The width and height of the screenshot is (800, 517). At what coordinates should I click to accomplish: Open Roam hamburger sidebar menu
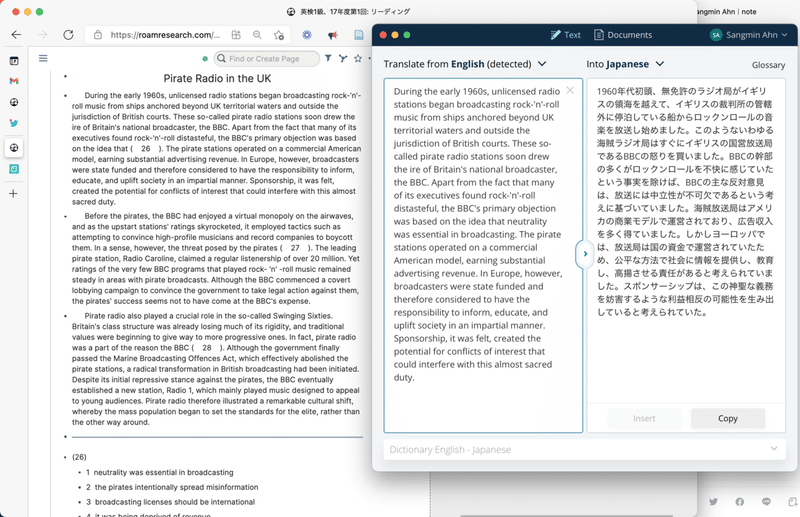(x=43, y=58)
